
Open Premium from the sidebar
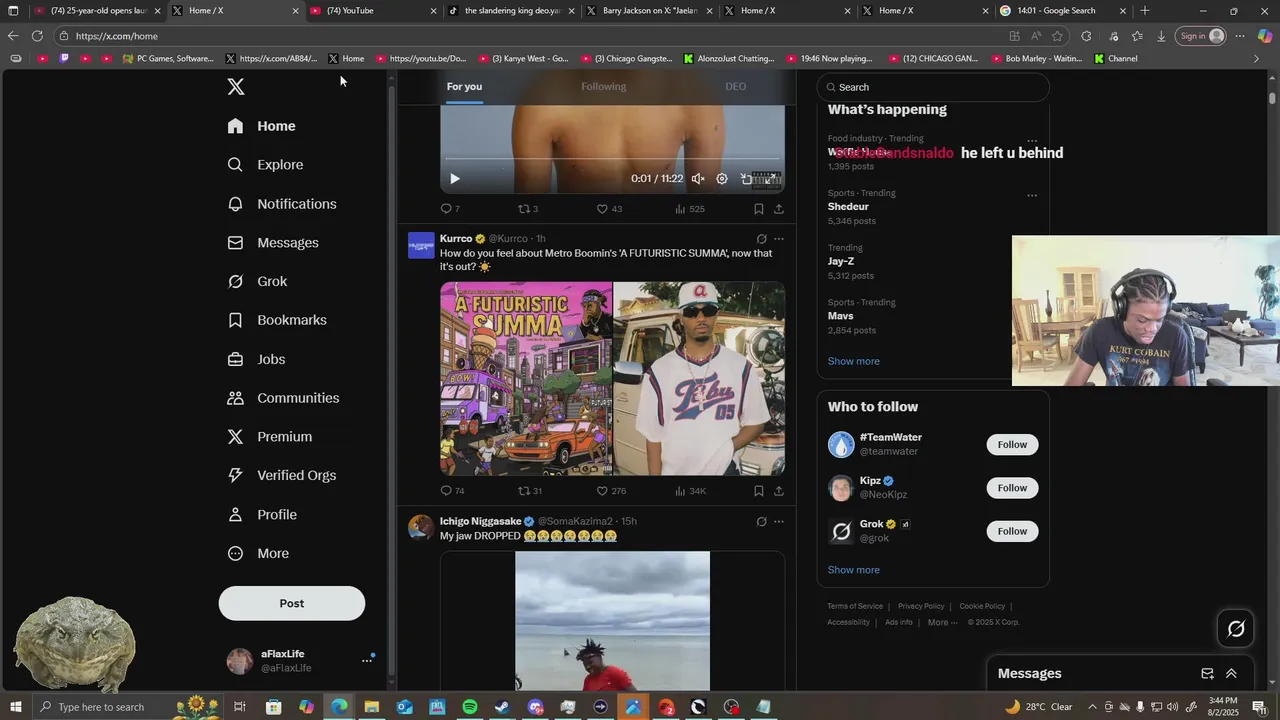coord(270,437)
